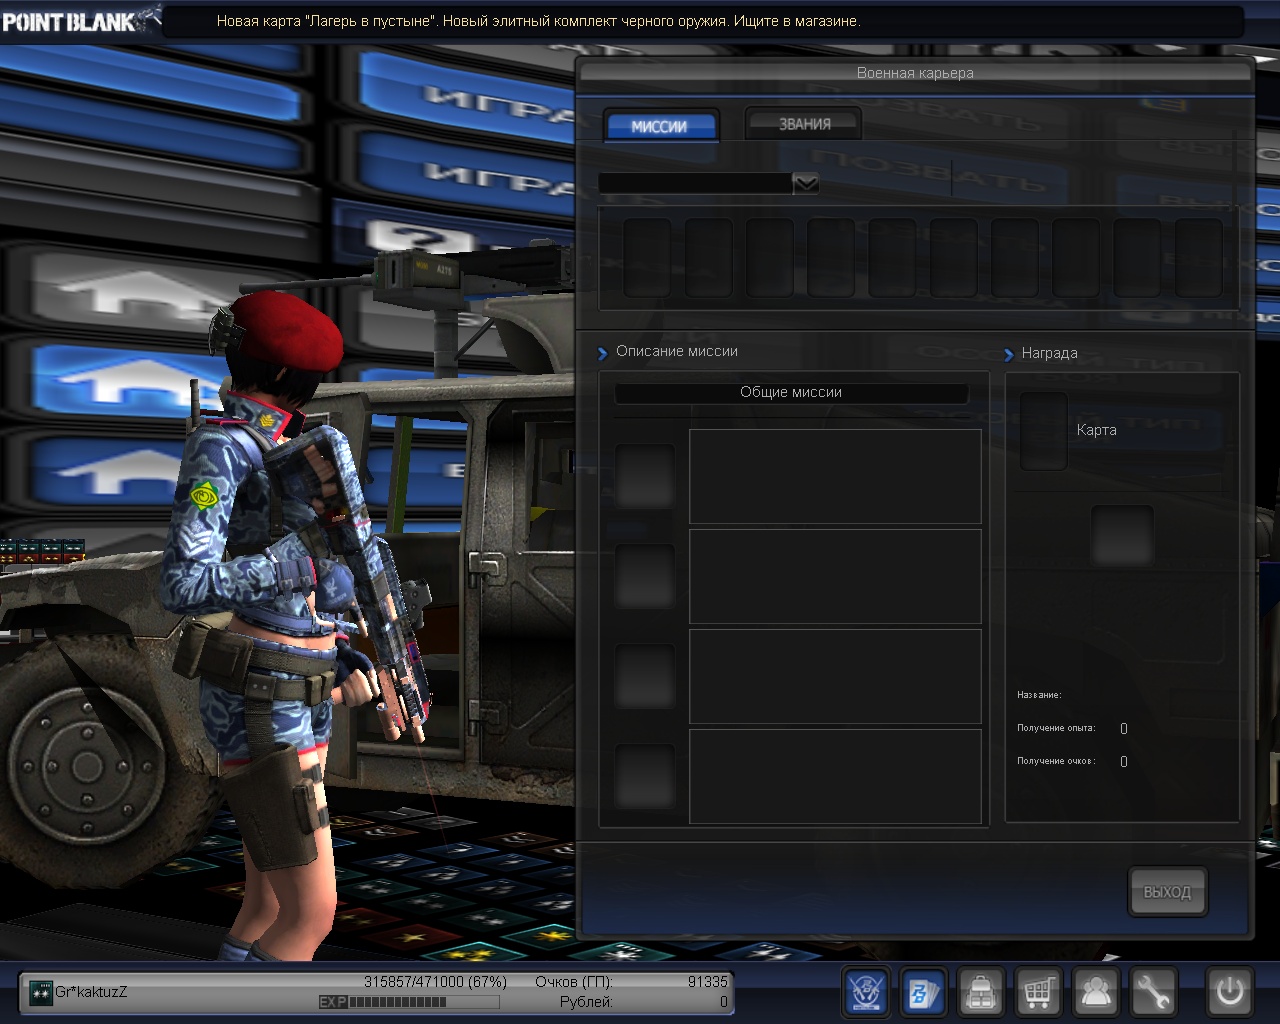Click the Награда heading
Viewport: 1280px width, 1024px height.
(1049, 353)
